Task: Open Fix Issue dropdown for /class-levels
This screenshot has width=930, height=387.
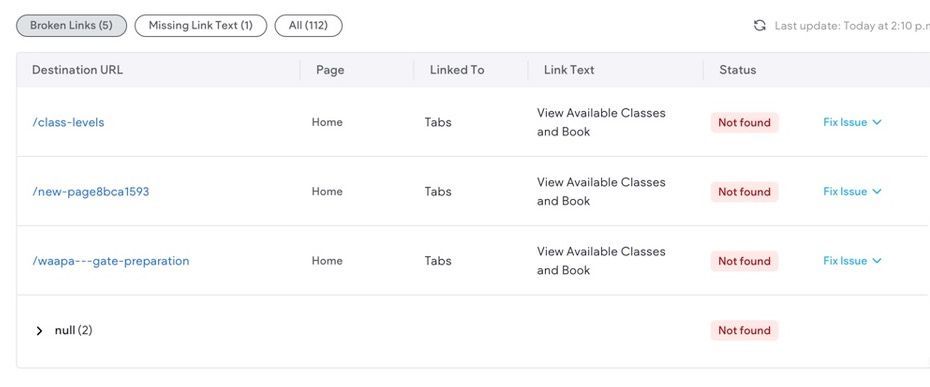Action: click(852, 122)
